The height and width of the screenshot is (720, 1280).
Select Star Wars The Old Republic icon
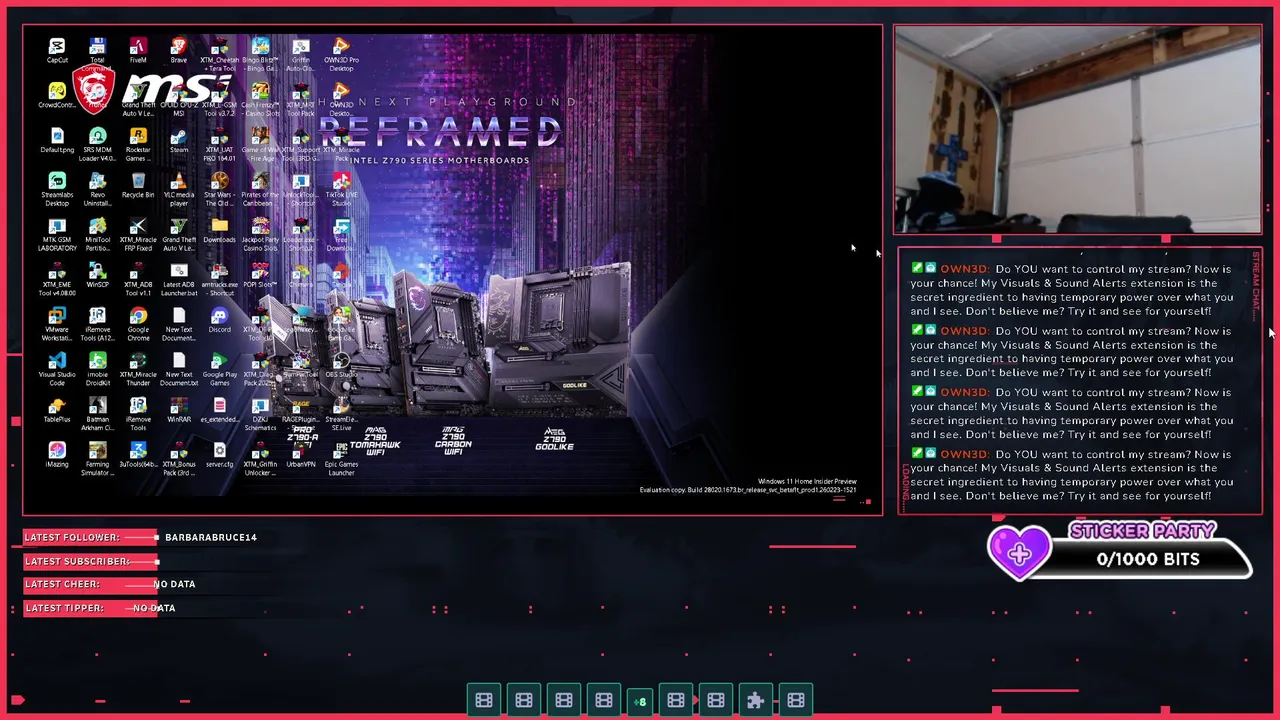pos(219,190)
